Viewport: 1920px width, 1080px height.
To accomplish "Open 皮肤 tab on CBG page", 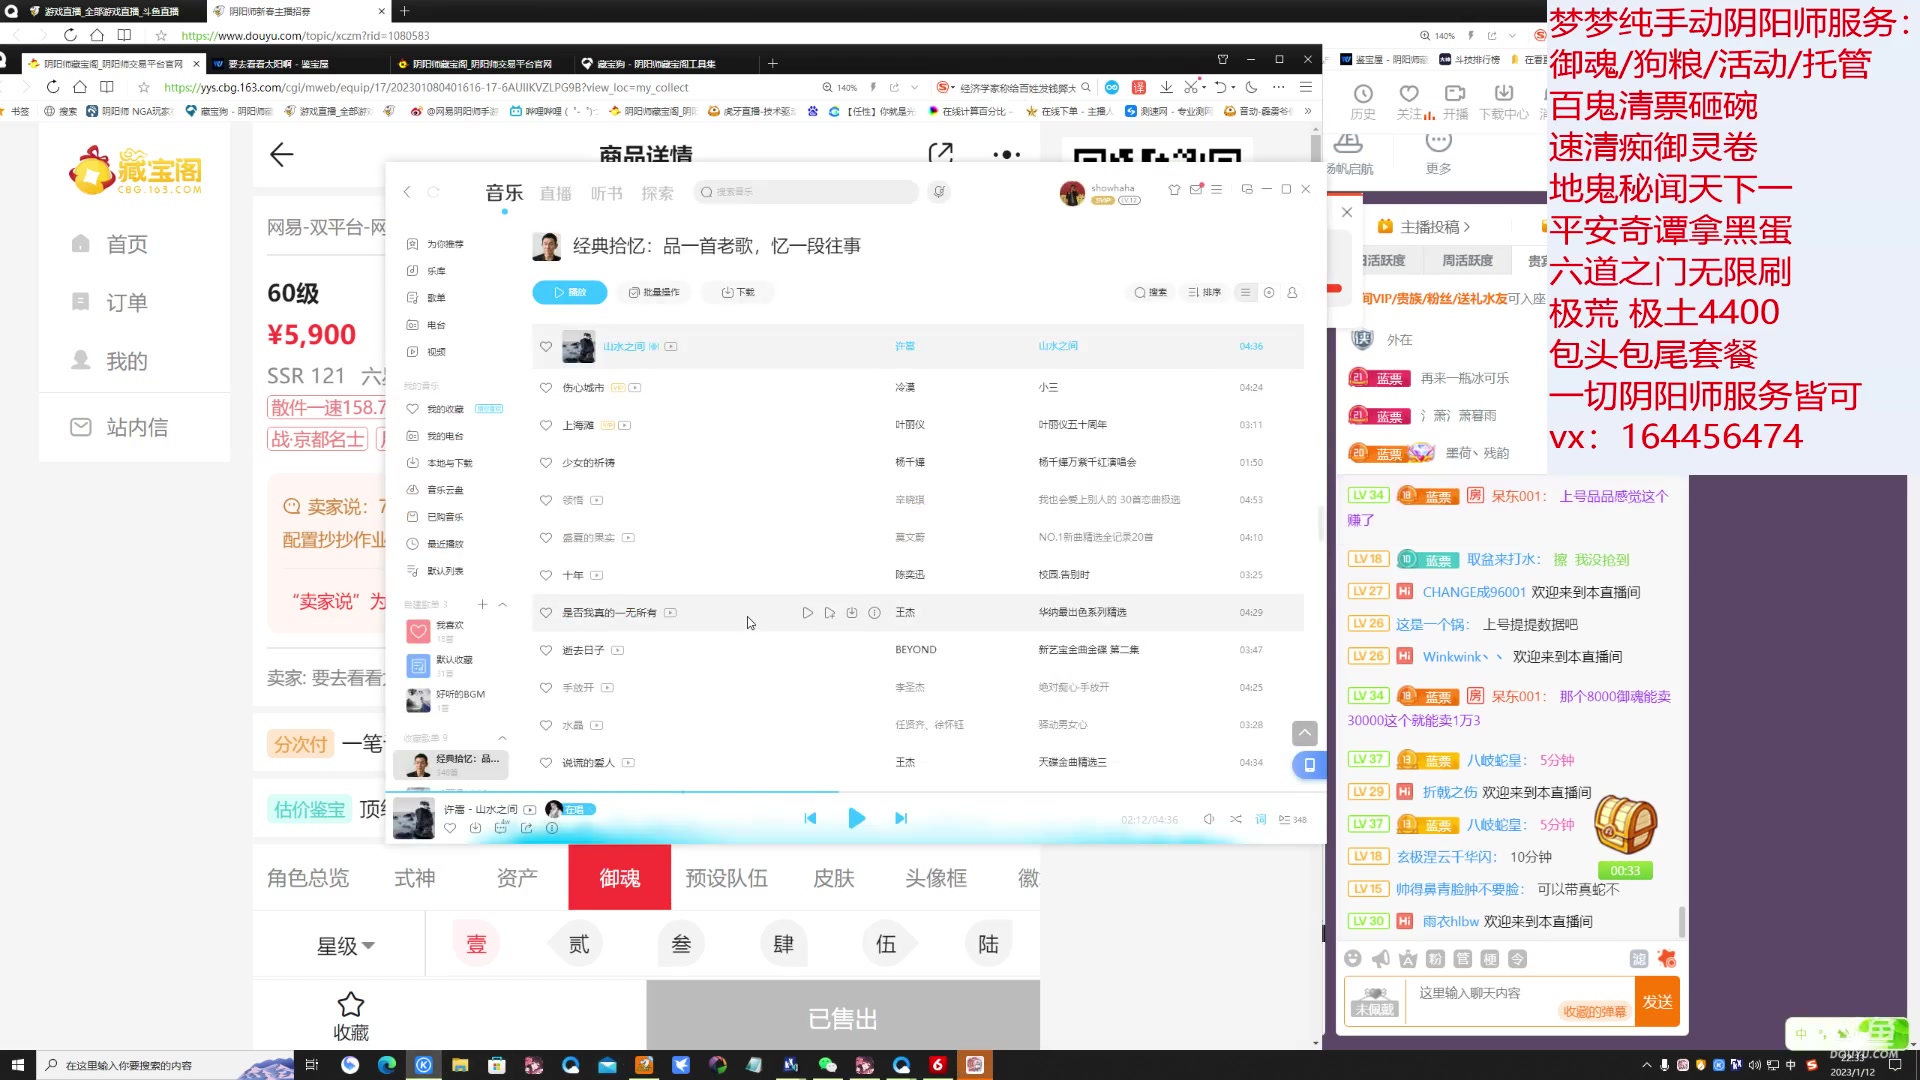I will point(834,879).
